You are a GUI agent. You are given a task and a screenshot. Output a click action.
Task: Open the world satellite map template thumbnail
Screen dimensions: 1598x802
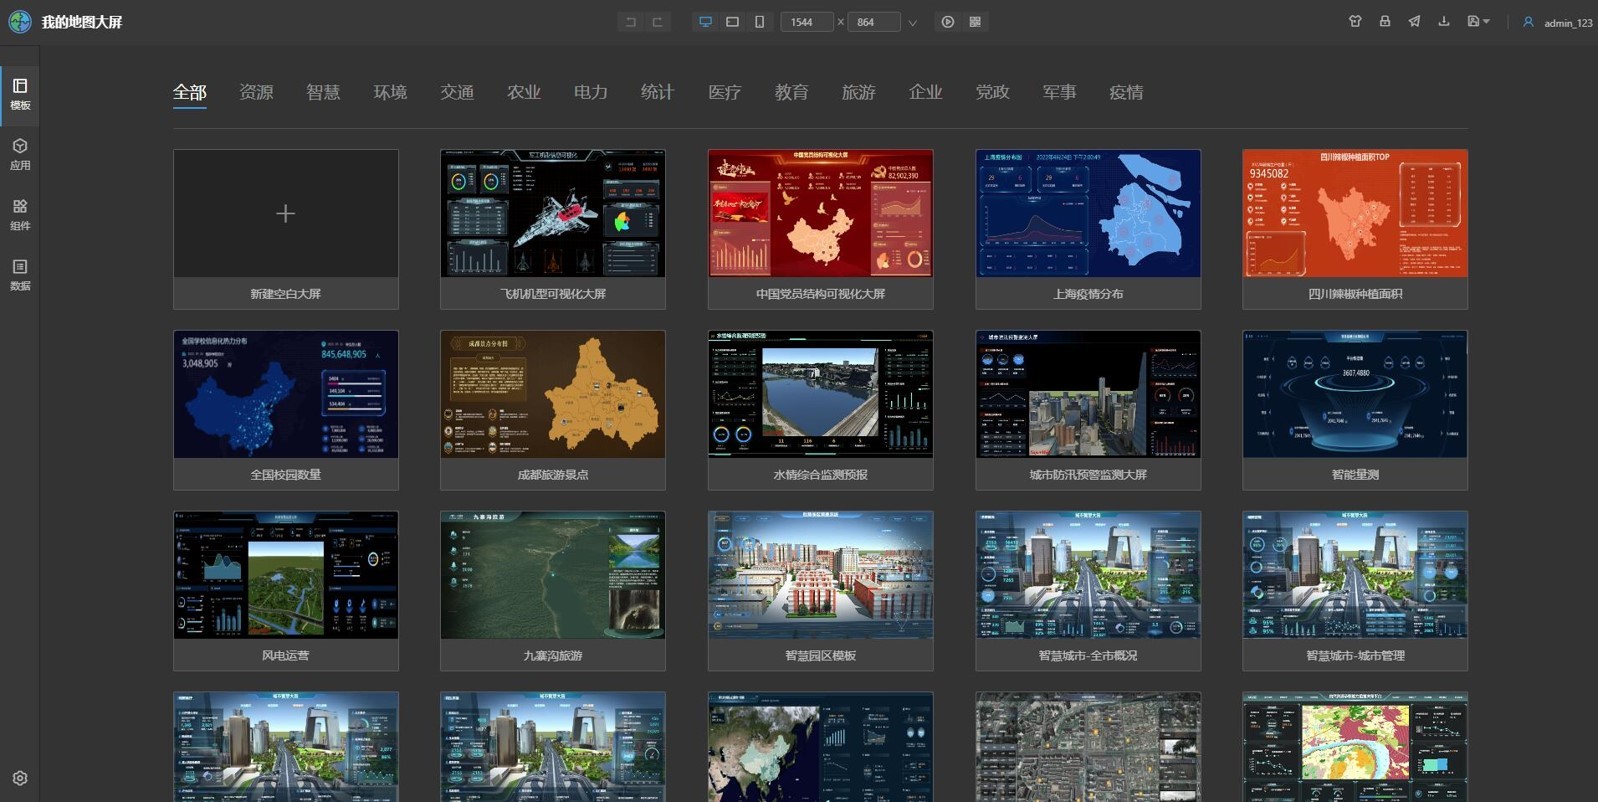tap(820, 747)
